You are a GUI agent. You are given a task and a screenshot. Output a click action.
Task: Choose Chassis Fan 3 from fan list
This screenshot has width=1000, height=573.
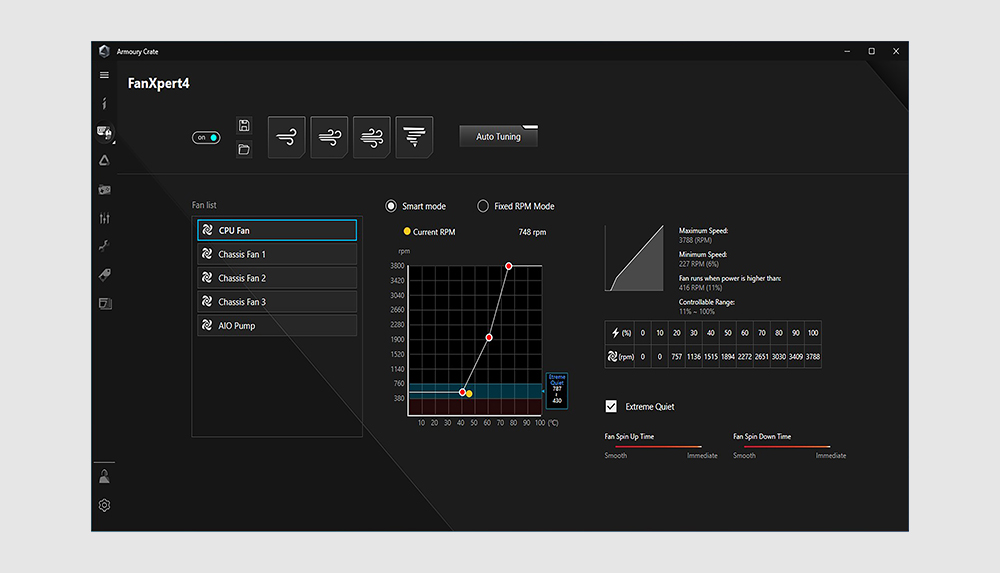[277, 302]
